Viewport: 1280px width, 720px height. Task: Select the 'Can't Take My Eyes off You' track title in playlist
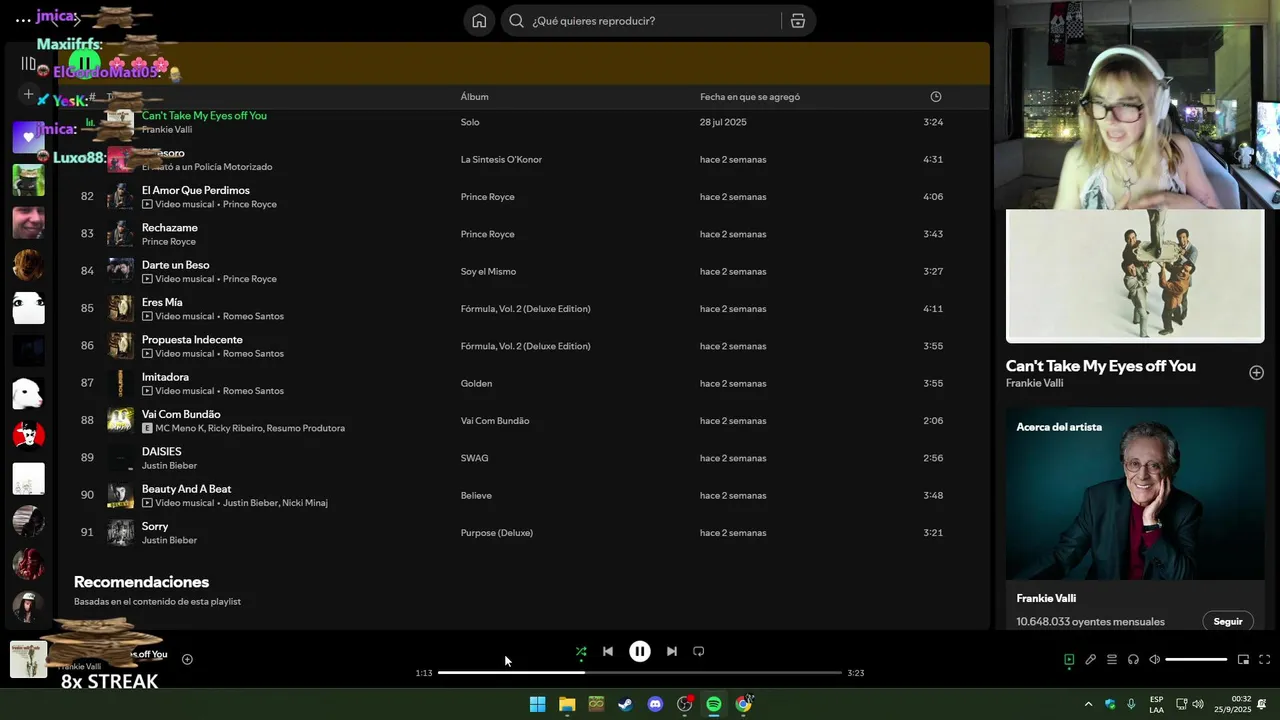pos(204,115)
